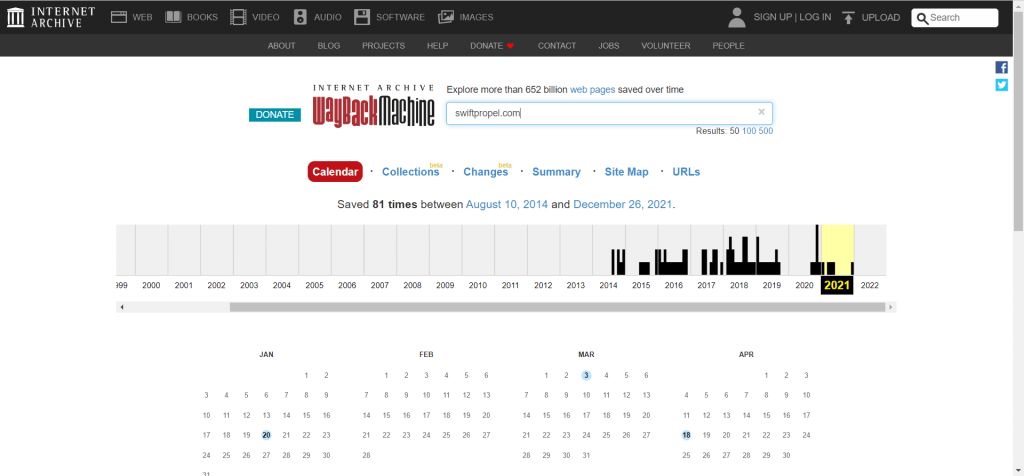Screen dimensions: 1024x476
Task: Open the Audio section icon
Action: (x=301, y=17)
